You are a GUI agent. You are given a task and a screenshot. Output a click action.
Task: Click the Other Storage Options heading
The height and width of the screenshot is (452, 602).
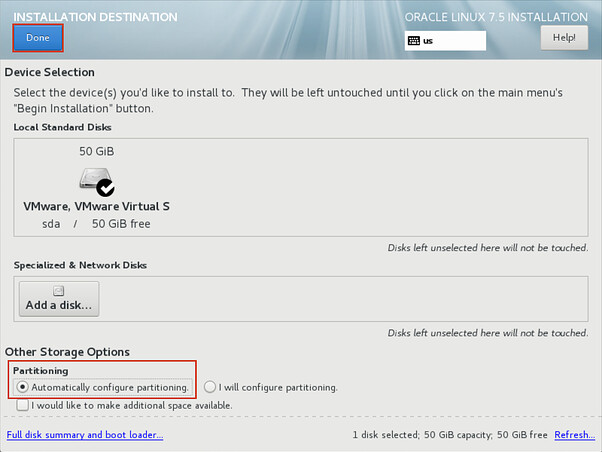click(x=67, y=352)
